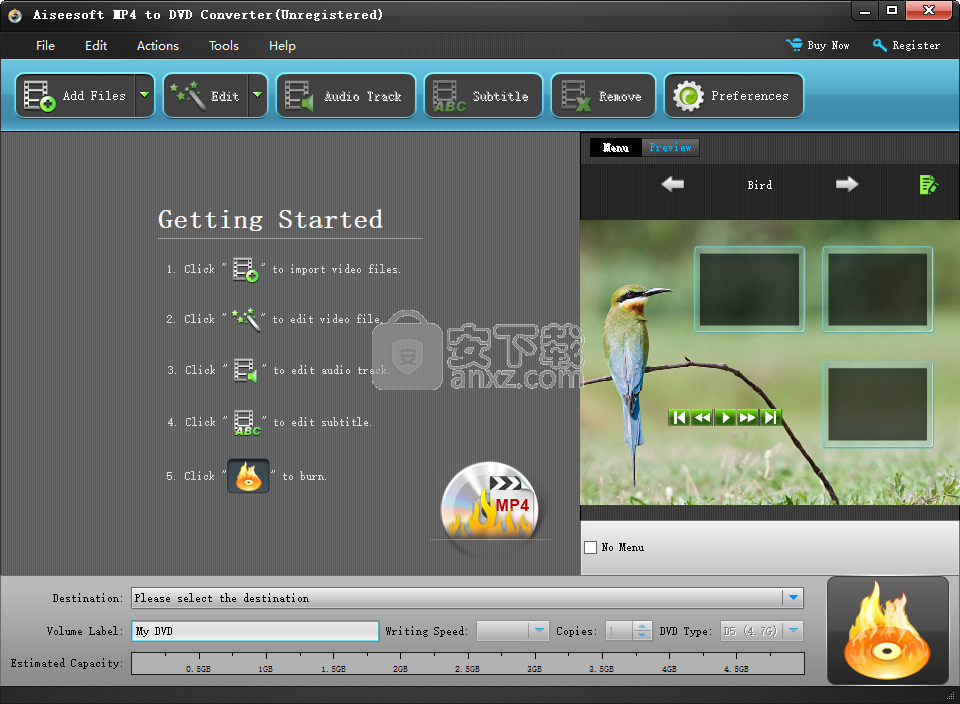Viewport: 960px width, 704px height.
Task: Click the Add Files toolbar button
Action: coord(75,95)
